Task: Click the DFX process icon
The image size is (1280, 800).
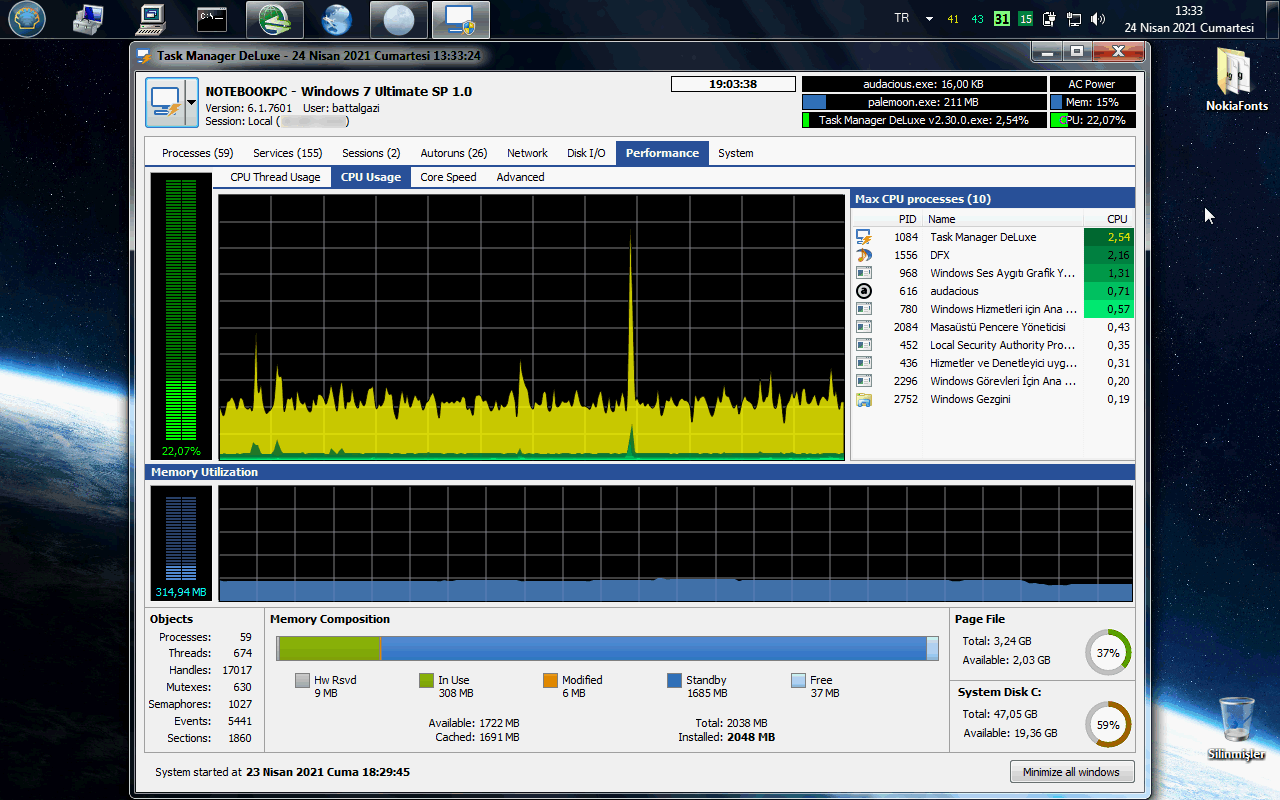Action: click(x=864, y=255)
